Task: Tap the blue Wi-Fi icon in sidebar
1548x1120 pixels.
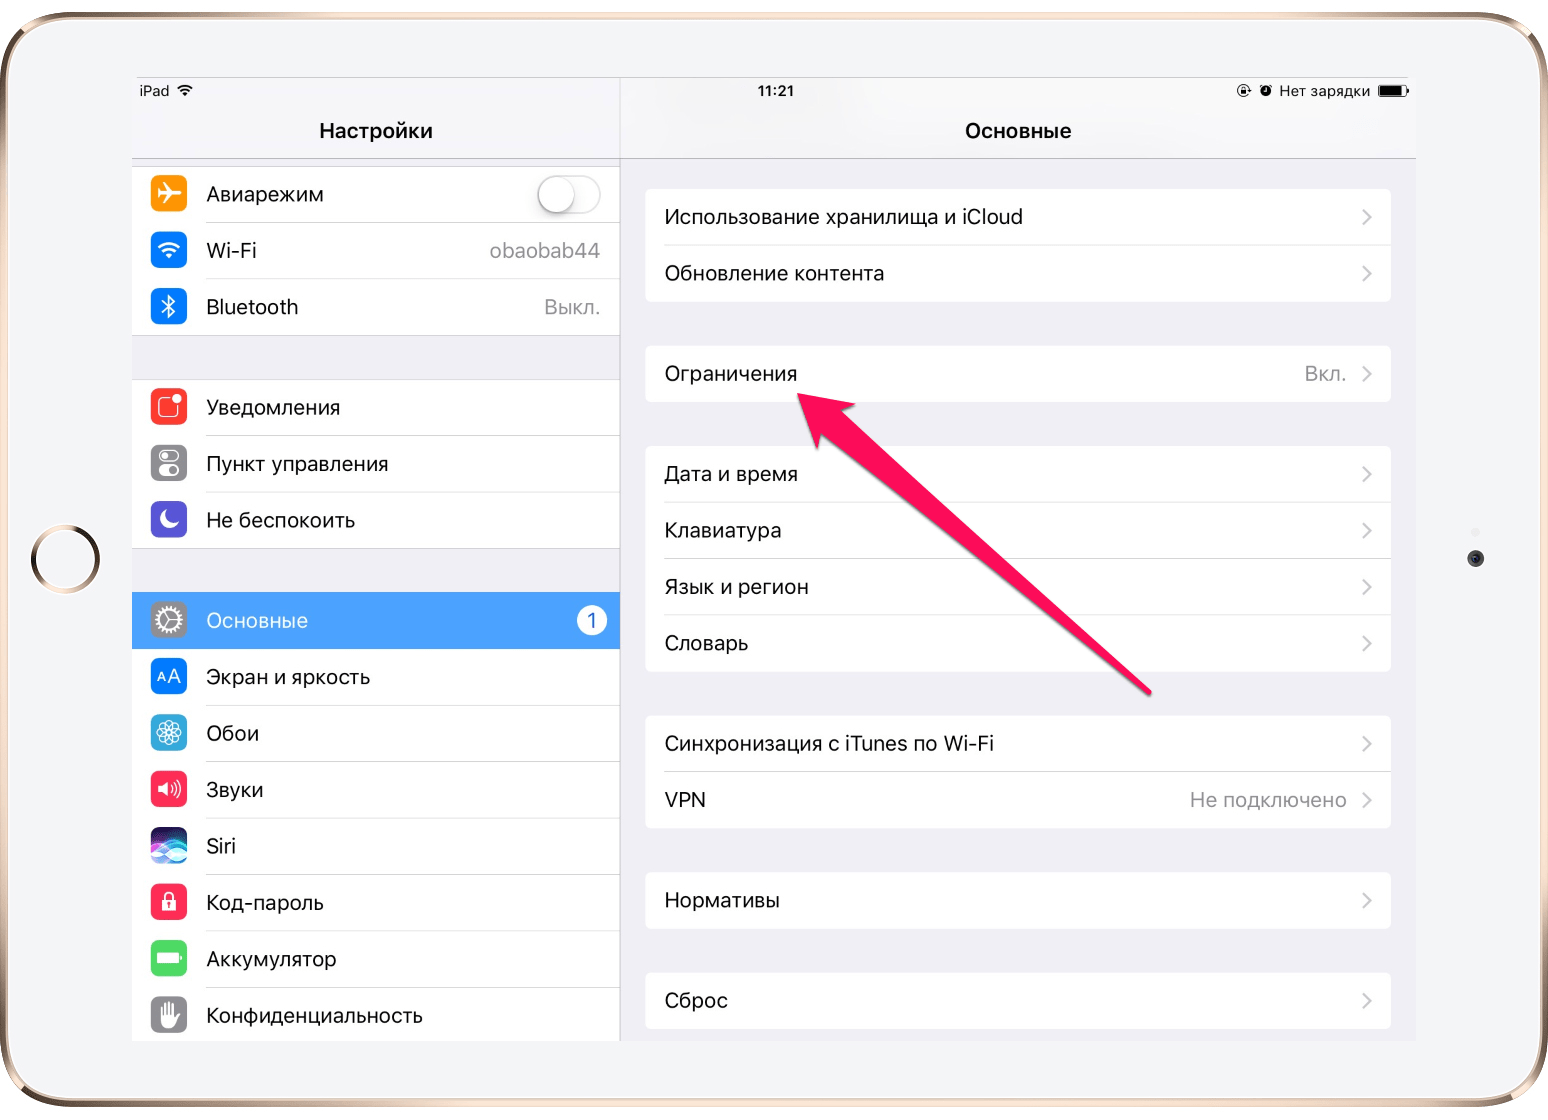Action: tap(169, 250)
